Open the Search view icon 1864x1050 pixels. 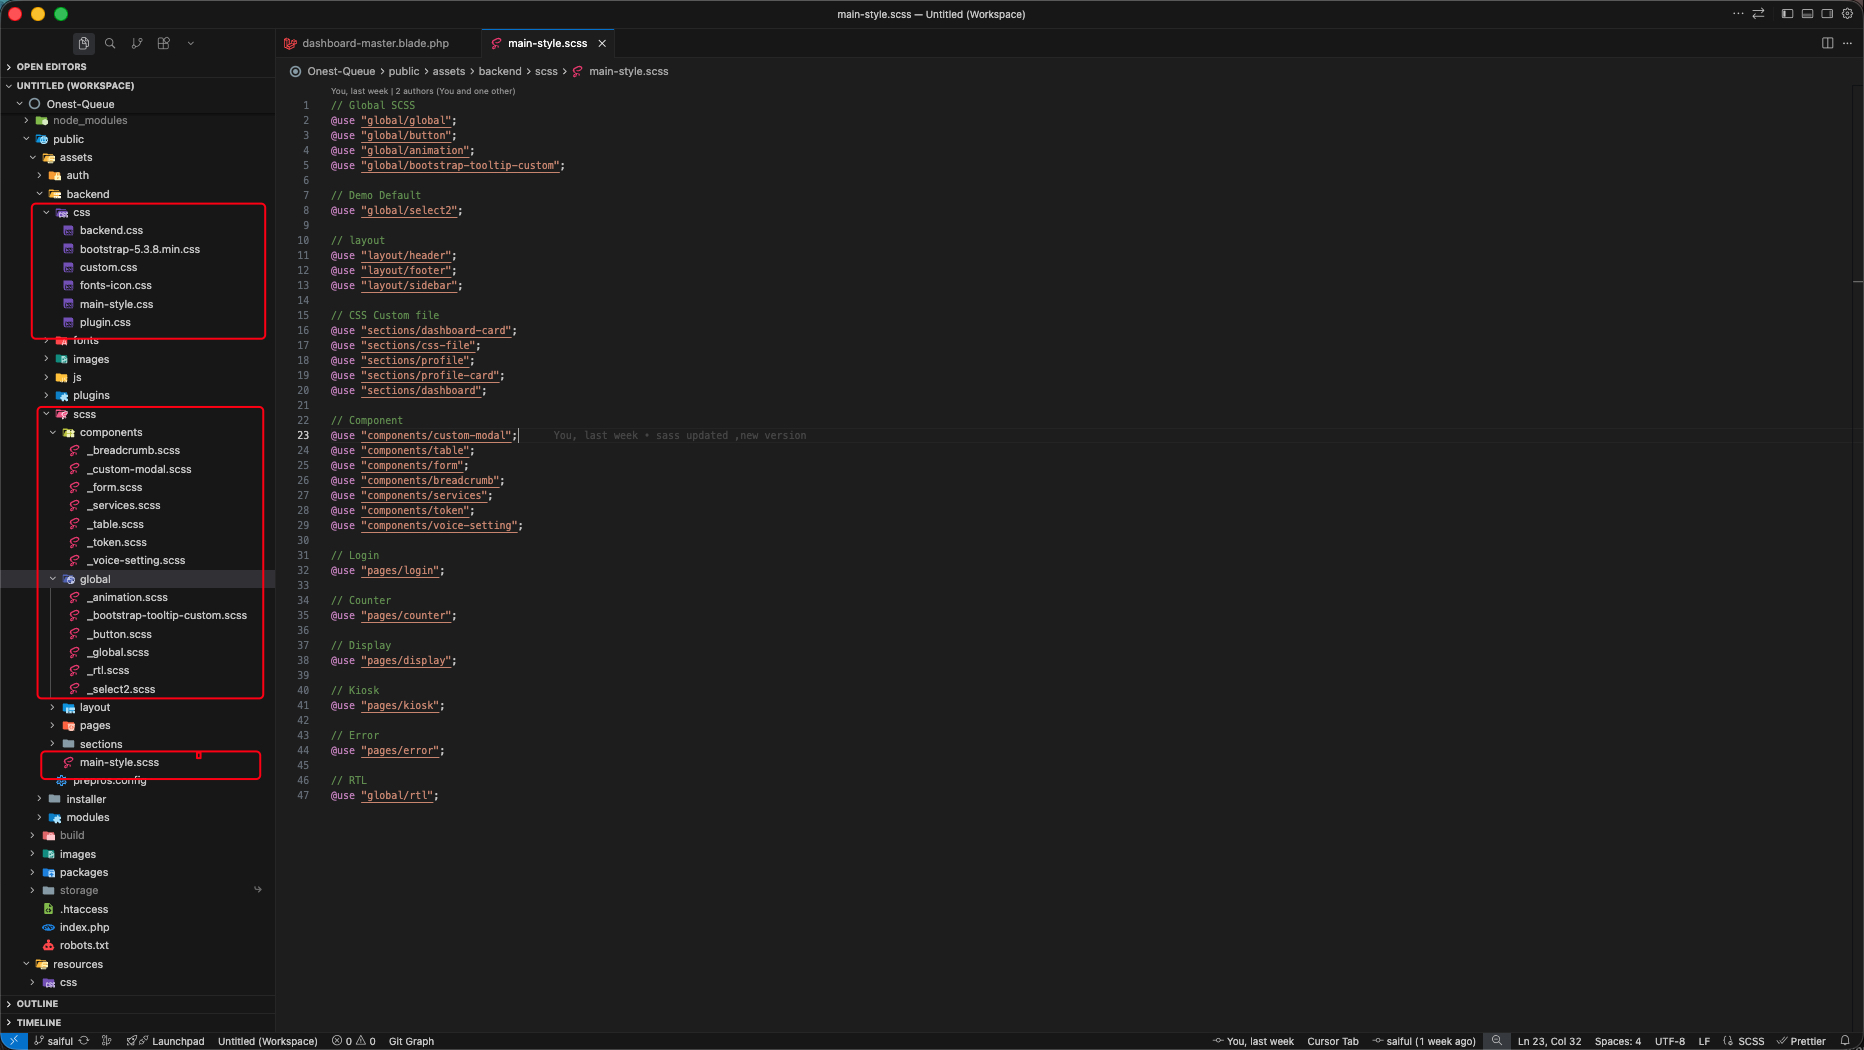[110, 43]
